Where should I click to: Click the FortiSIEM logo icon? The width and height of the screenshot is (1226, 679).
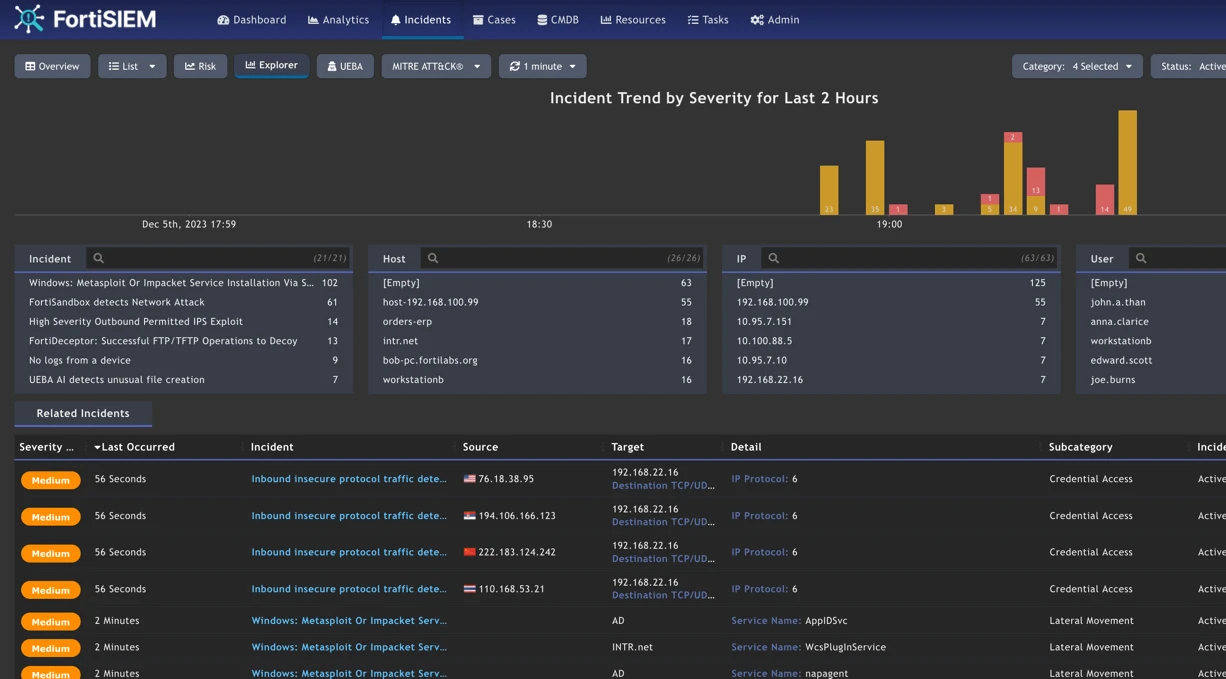pos(29,19)
